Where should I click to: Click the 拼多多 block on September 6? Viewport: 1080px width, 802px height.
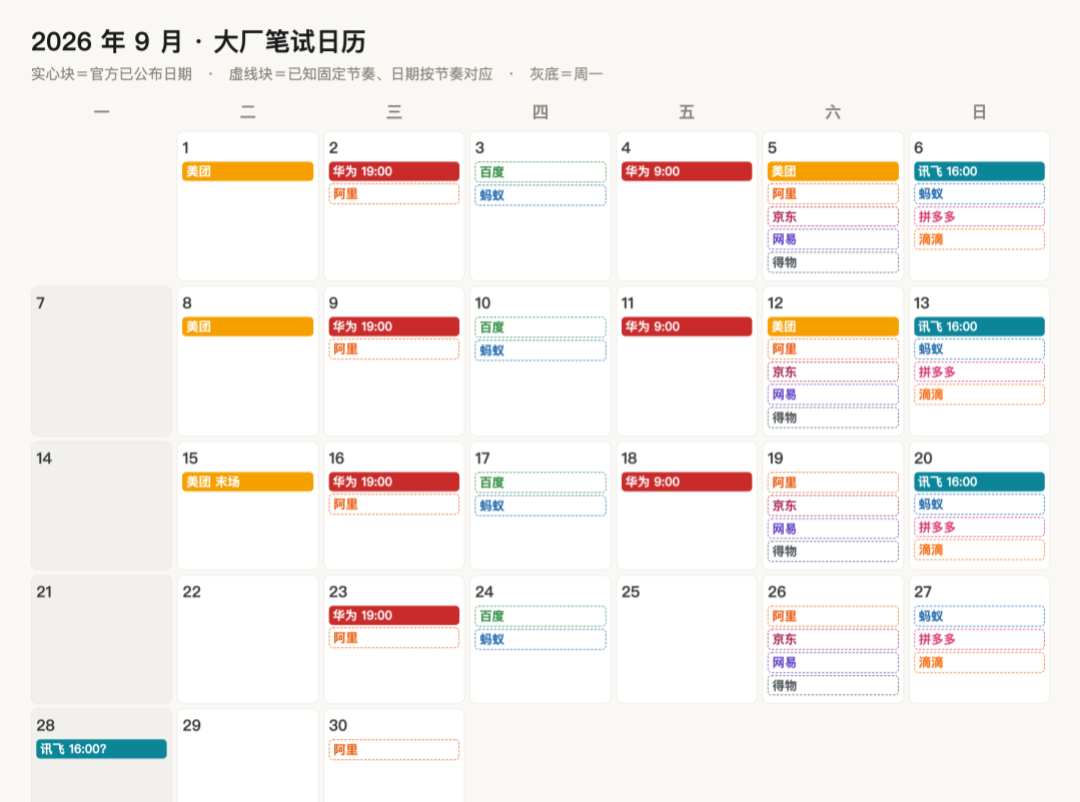click(979, 216)
